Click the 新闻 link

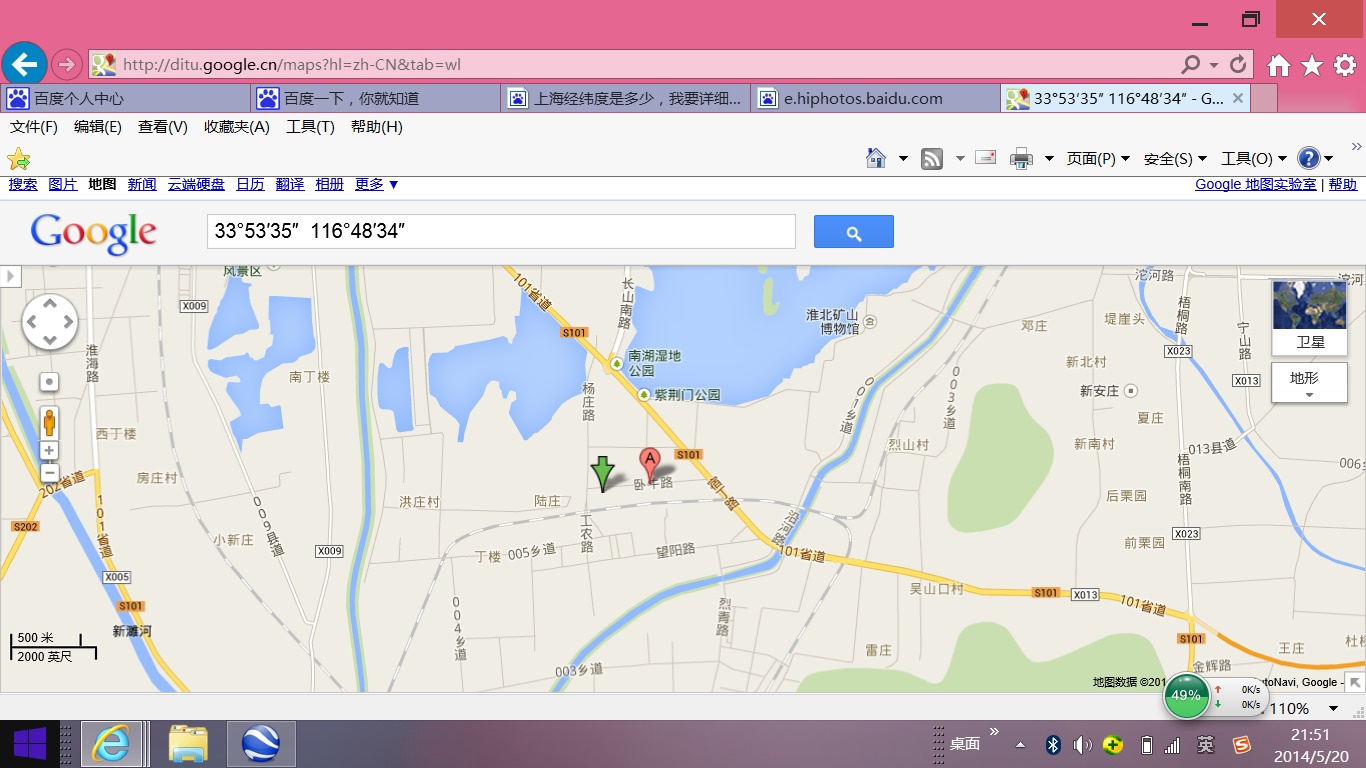point(142,184)
